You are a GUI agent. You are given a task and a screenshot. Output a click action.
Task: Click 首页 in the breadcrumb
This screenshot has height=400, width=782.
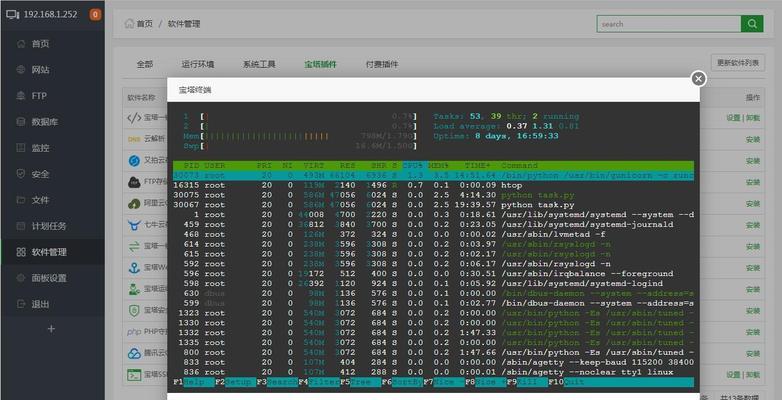click(x=144, y=24)
